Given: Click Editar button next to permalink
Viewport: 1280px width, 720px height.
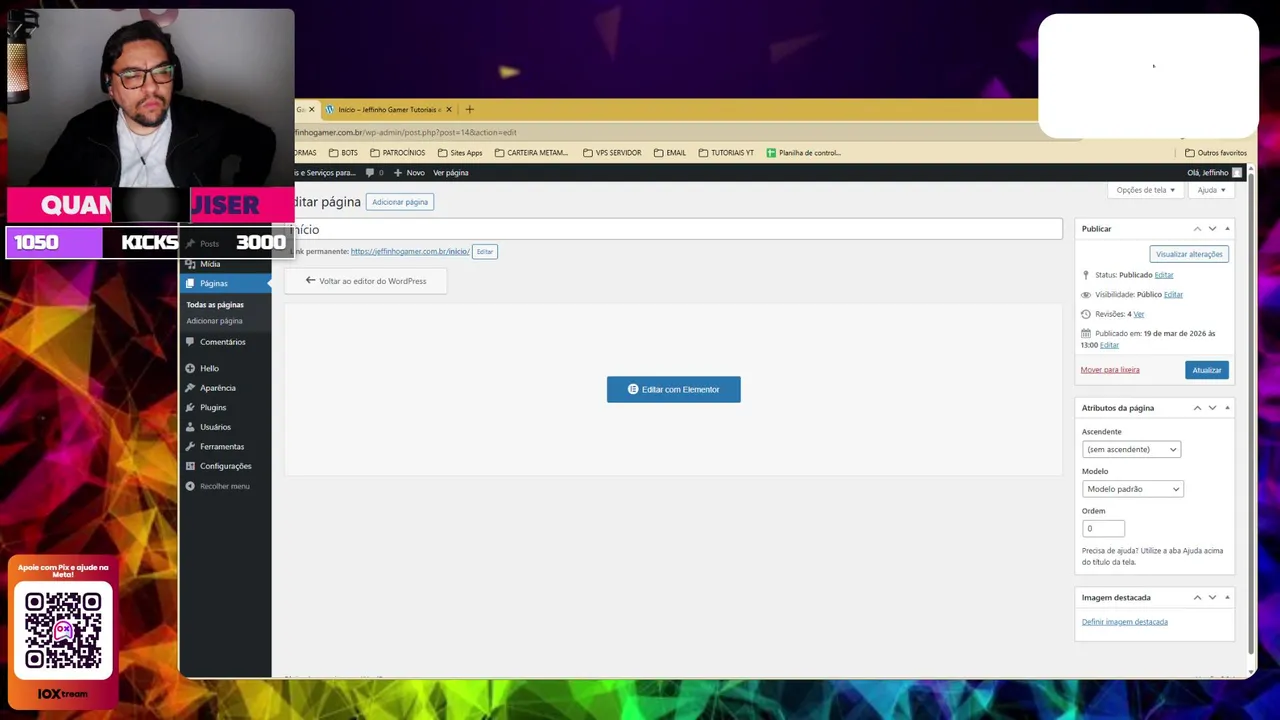Looking at the screenshot, I should (x=484, y=252).
